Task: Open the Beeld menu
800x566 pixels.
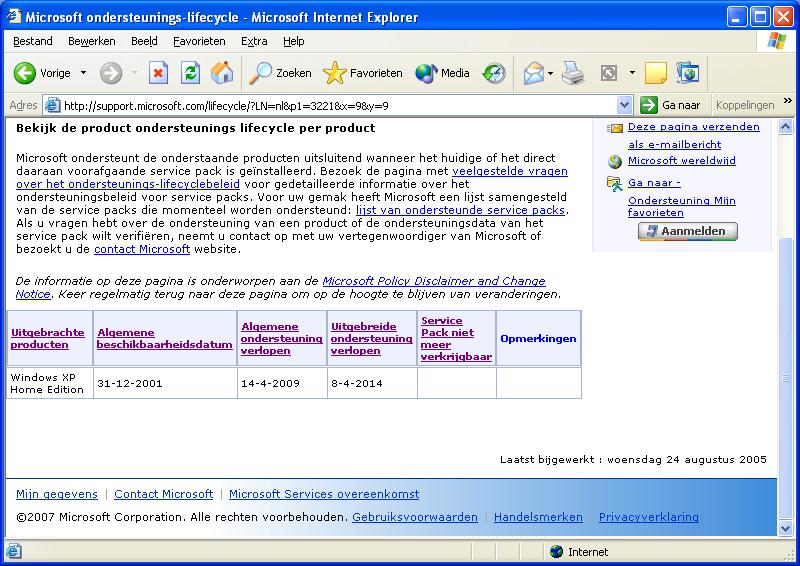Action: point(144,41)
